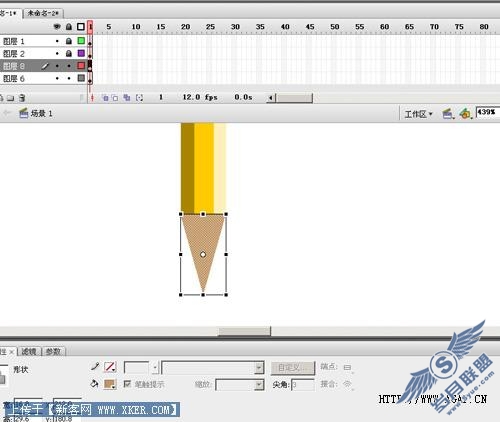Unlock 图层 2 via its padlock icon

[69, 53]
